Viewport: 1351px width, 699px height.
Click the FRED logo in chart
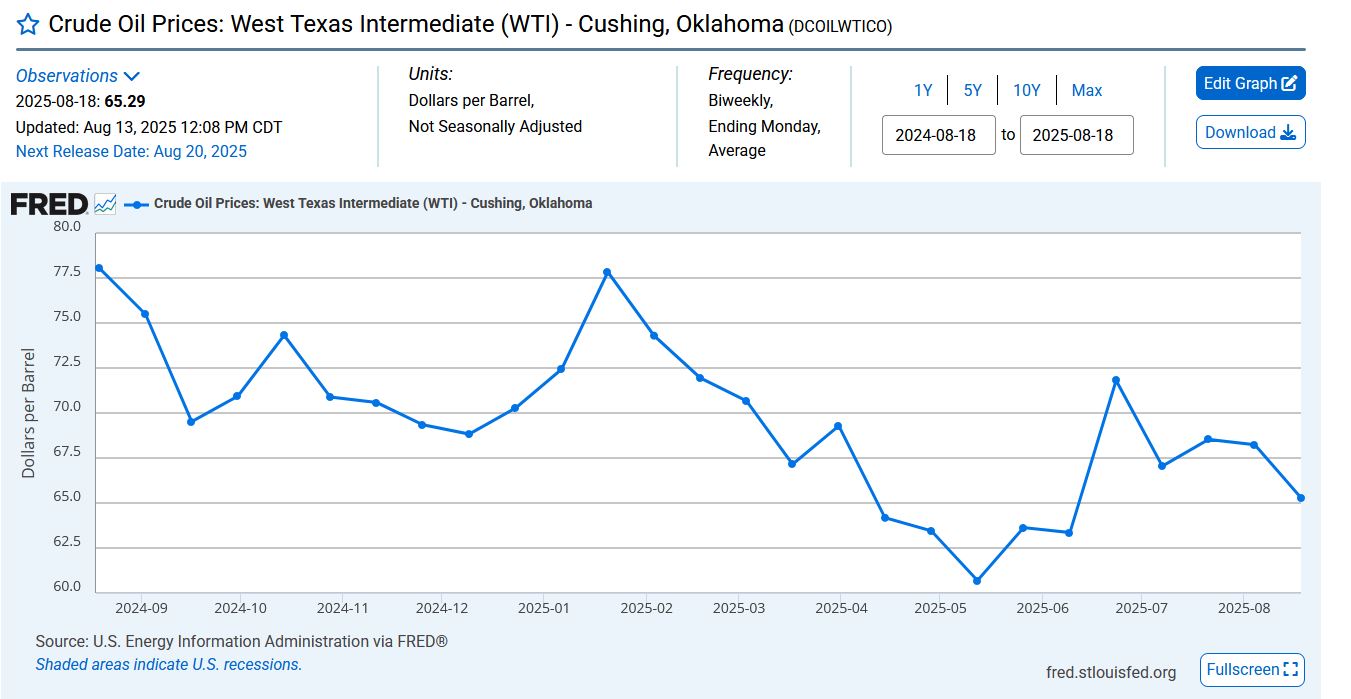(49, 204)
